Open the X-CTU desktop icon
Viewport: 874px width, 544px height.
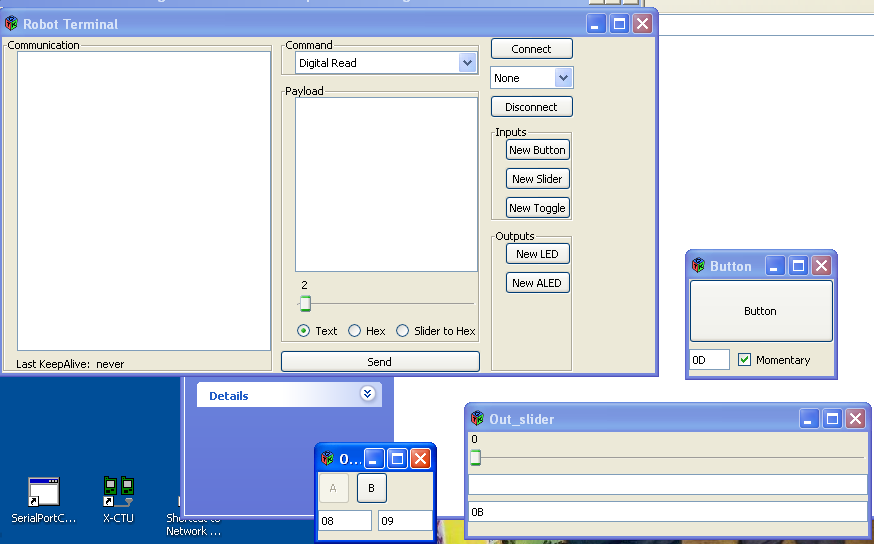tap(118, 492)
